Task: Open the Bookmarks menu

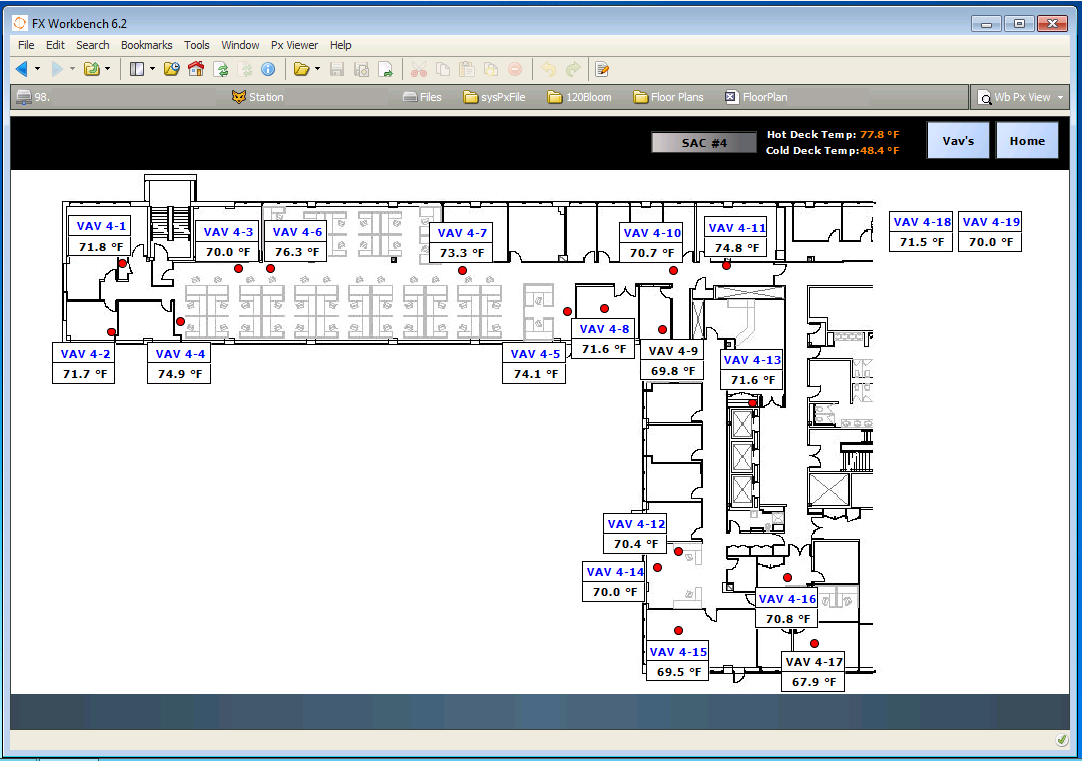Action: point(146,45)
